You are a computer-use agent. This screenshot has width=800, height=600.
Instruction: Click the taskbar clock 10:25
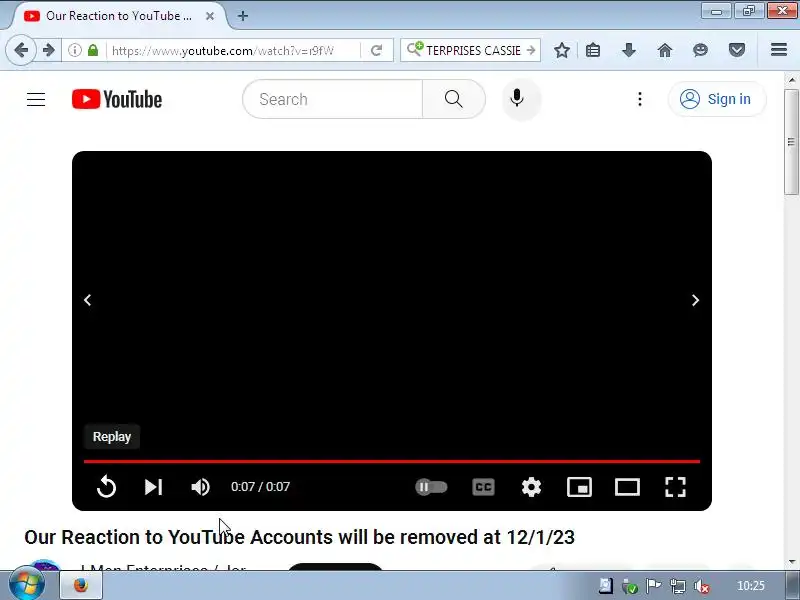(x=751, y=586)
